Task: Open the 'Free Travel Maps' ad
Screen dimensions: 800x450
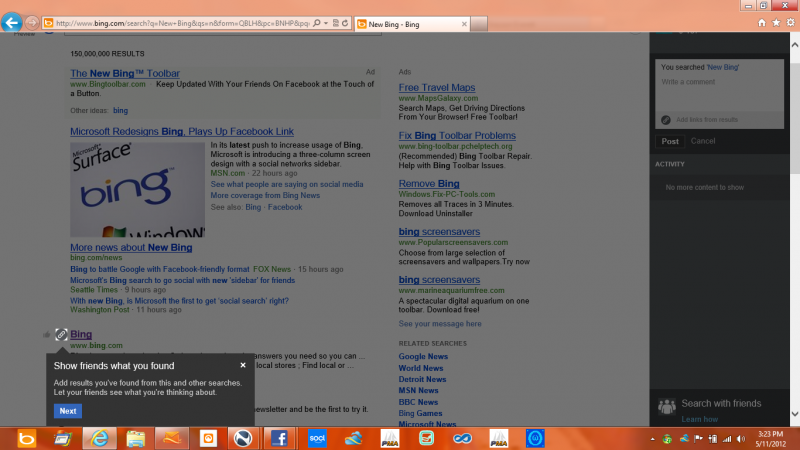Action: (x=437, y=88)
